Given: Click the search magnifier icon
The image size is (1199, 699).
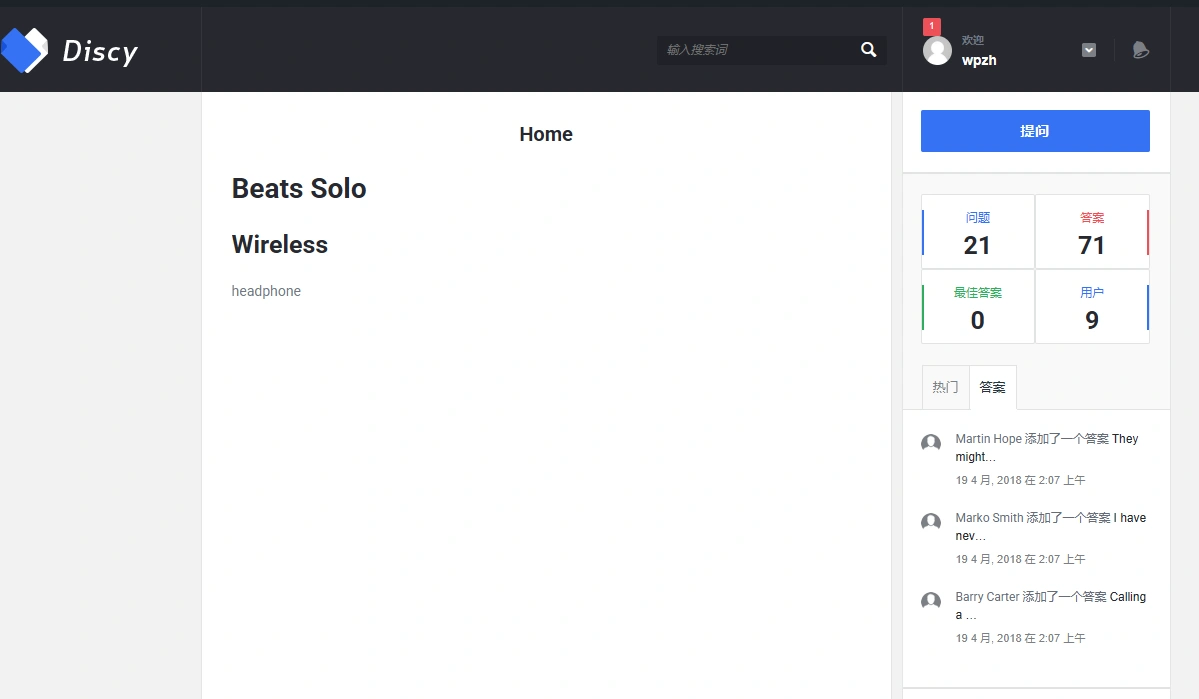Looking at the screenshot, I should pyautogui.click(x=867, y=50).
